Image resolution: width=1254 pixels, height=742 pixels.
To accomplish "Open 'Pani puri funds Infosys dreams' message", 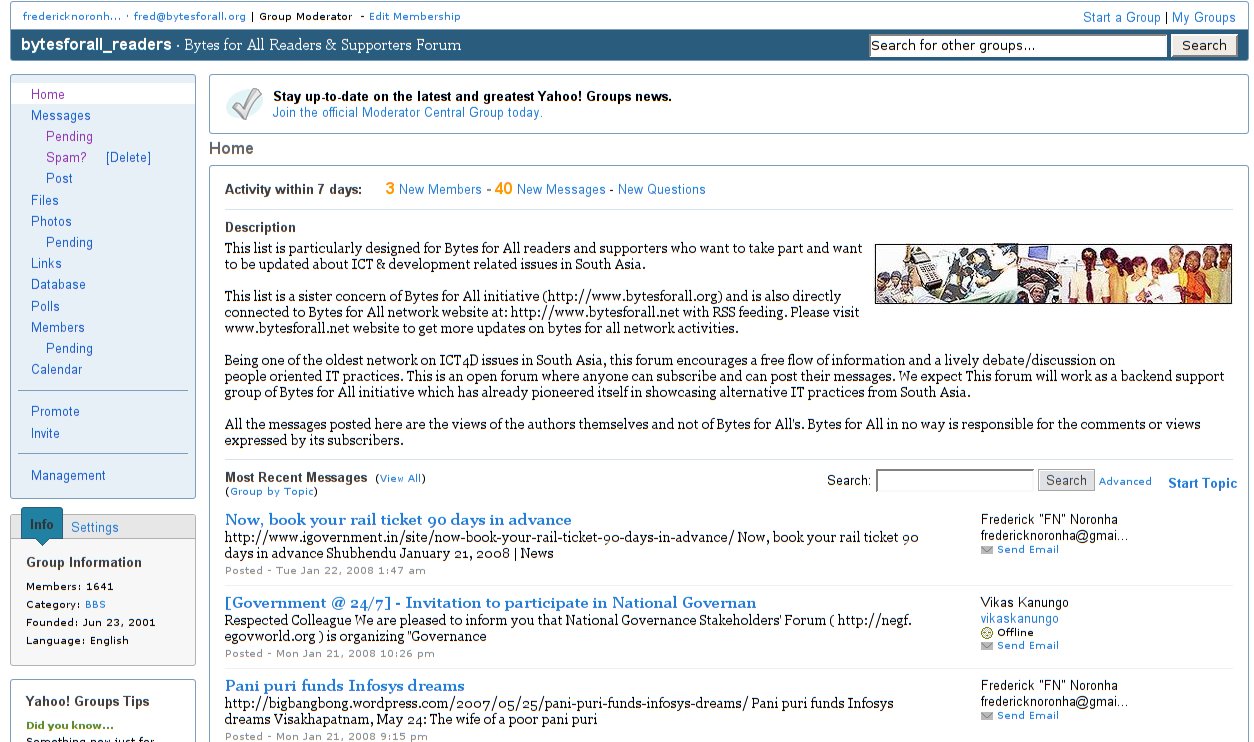I will pos(345,686).
